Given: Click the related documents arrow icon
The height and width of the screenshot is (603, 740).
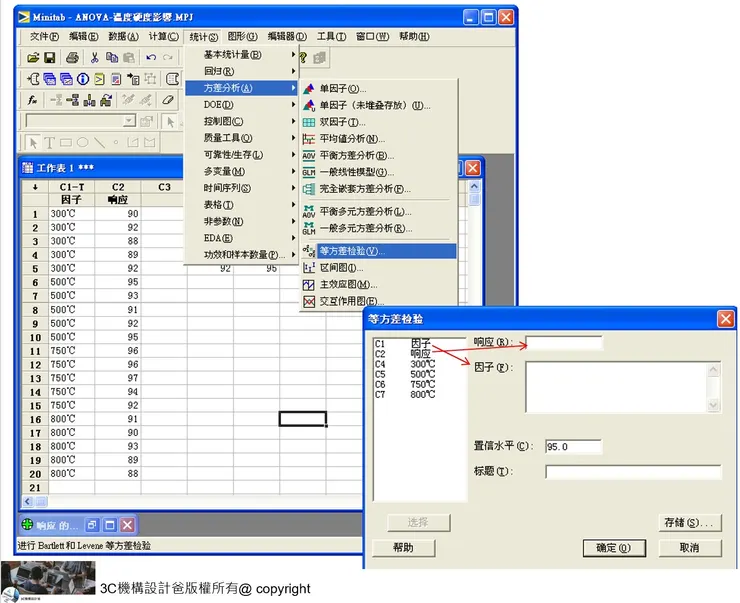Looking at the screenshot, I should point(133,79).
